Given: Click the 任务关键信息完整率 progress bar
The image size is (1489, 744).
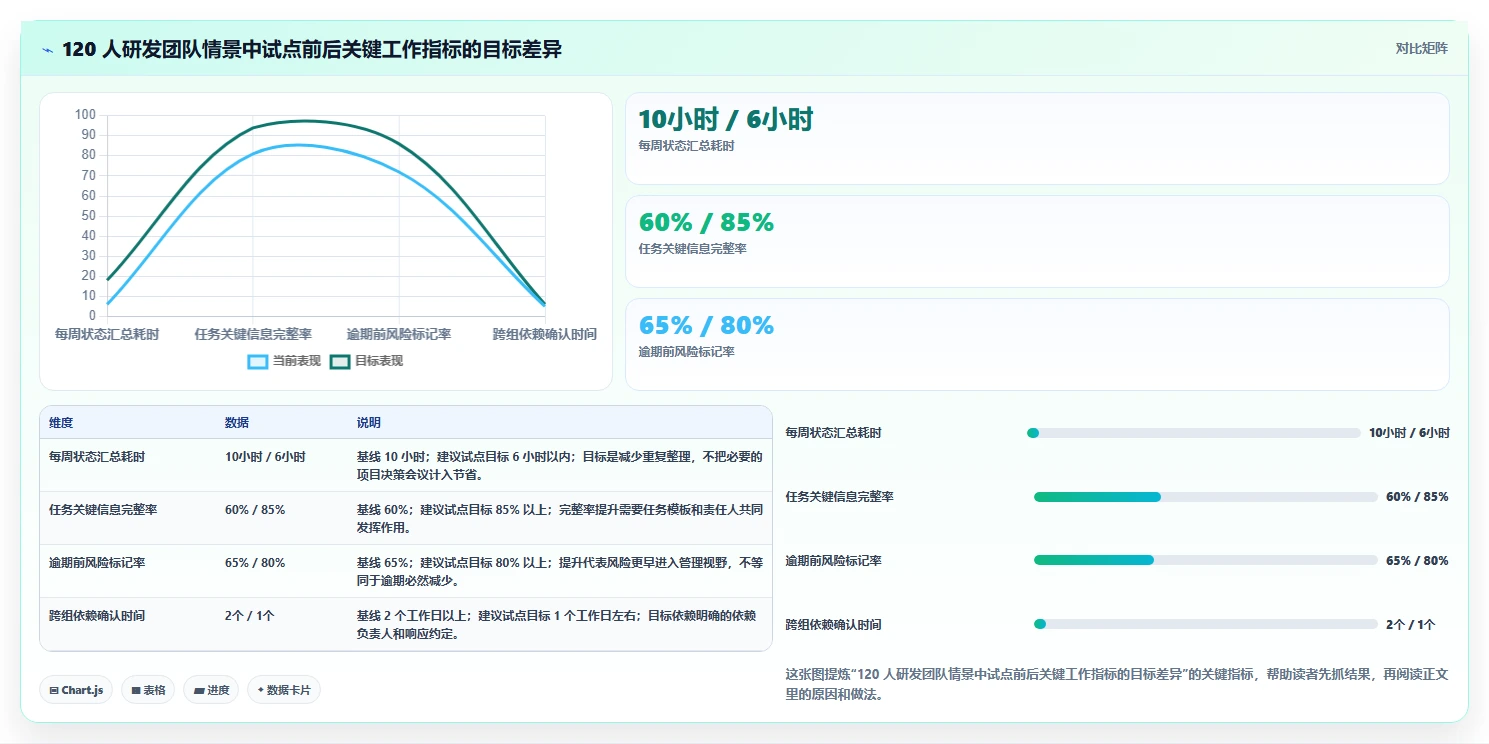Looking at the screenshot, I should [1206, 497].
